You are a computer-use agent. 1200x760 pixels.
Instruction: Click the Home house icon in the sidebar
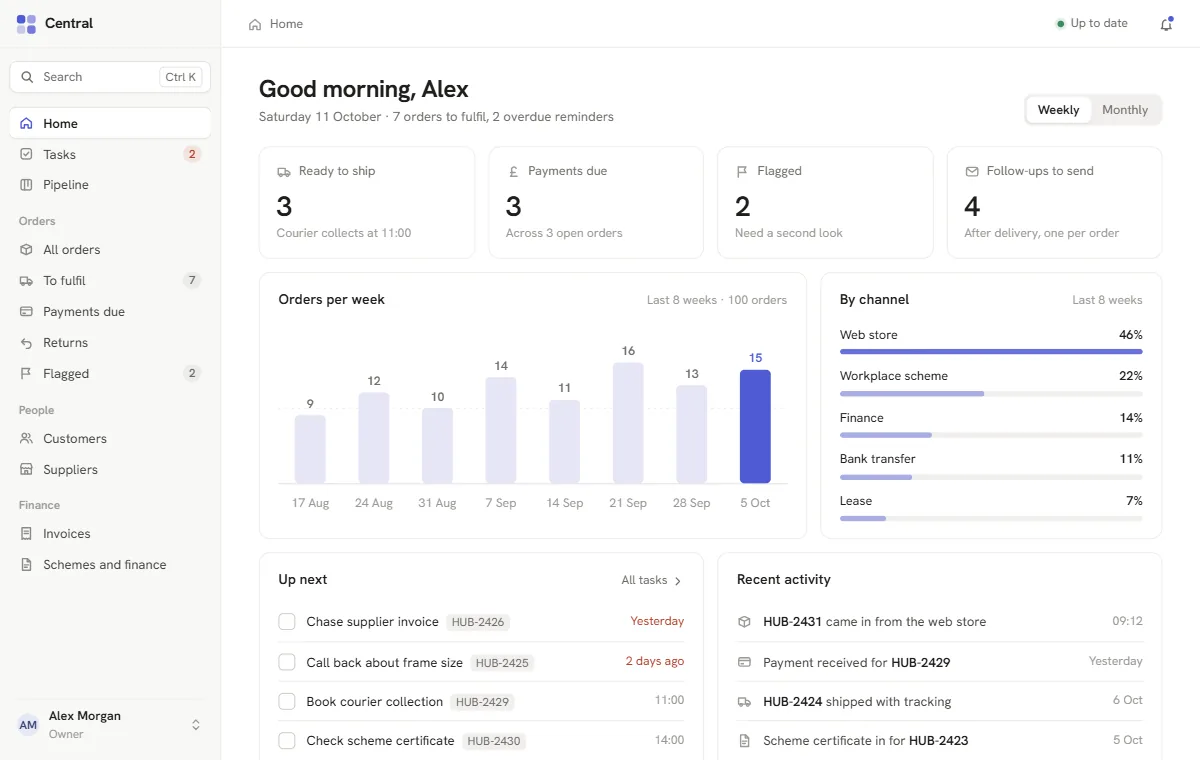point(27,124)
